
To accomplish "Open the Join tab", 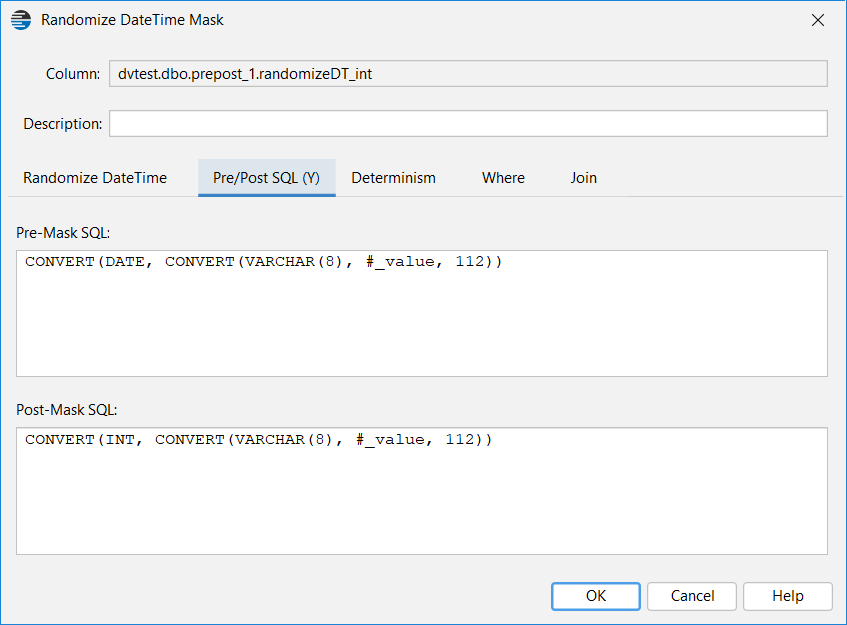I will [583, 178].
